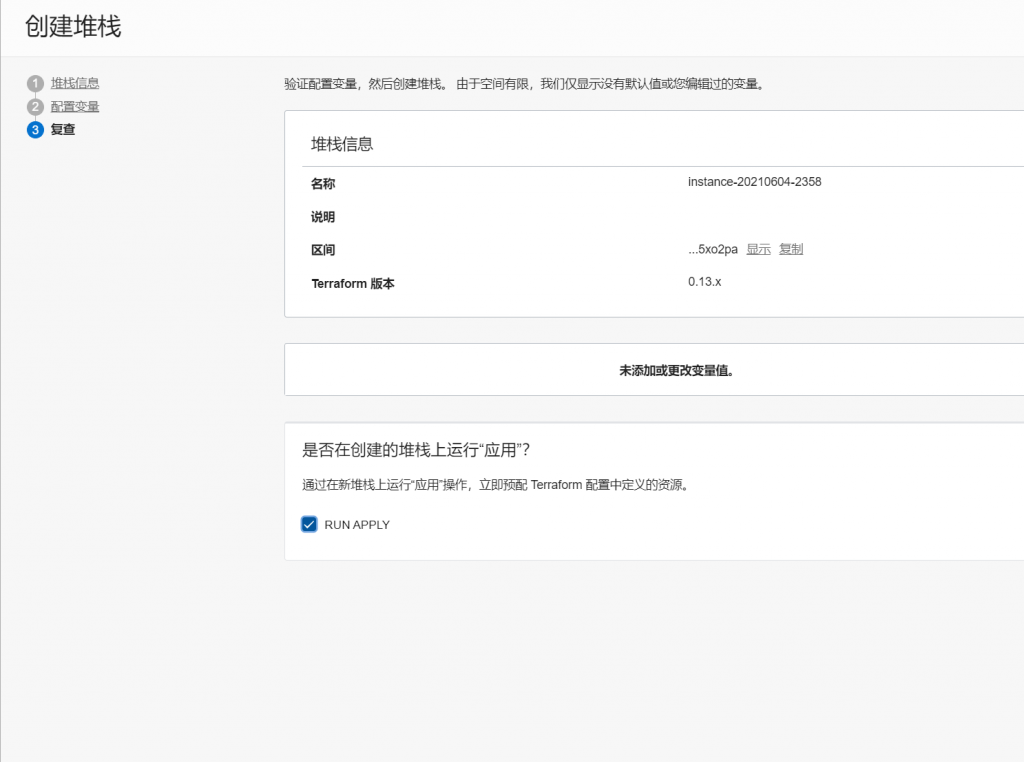Go to step 堆栈信息 in wizard

pos(75,83)
